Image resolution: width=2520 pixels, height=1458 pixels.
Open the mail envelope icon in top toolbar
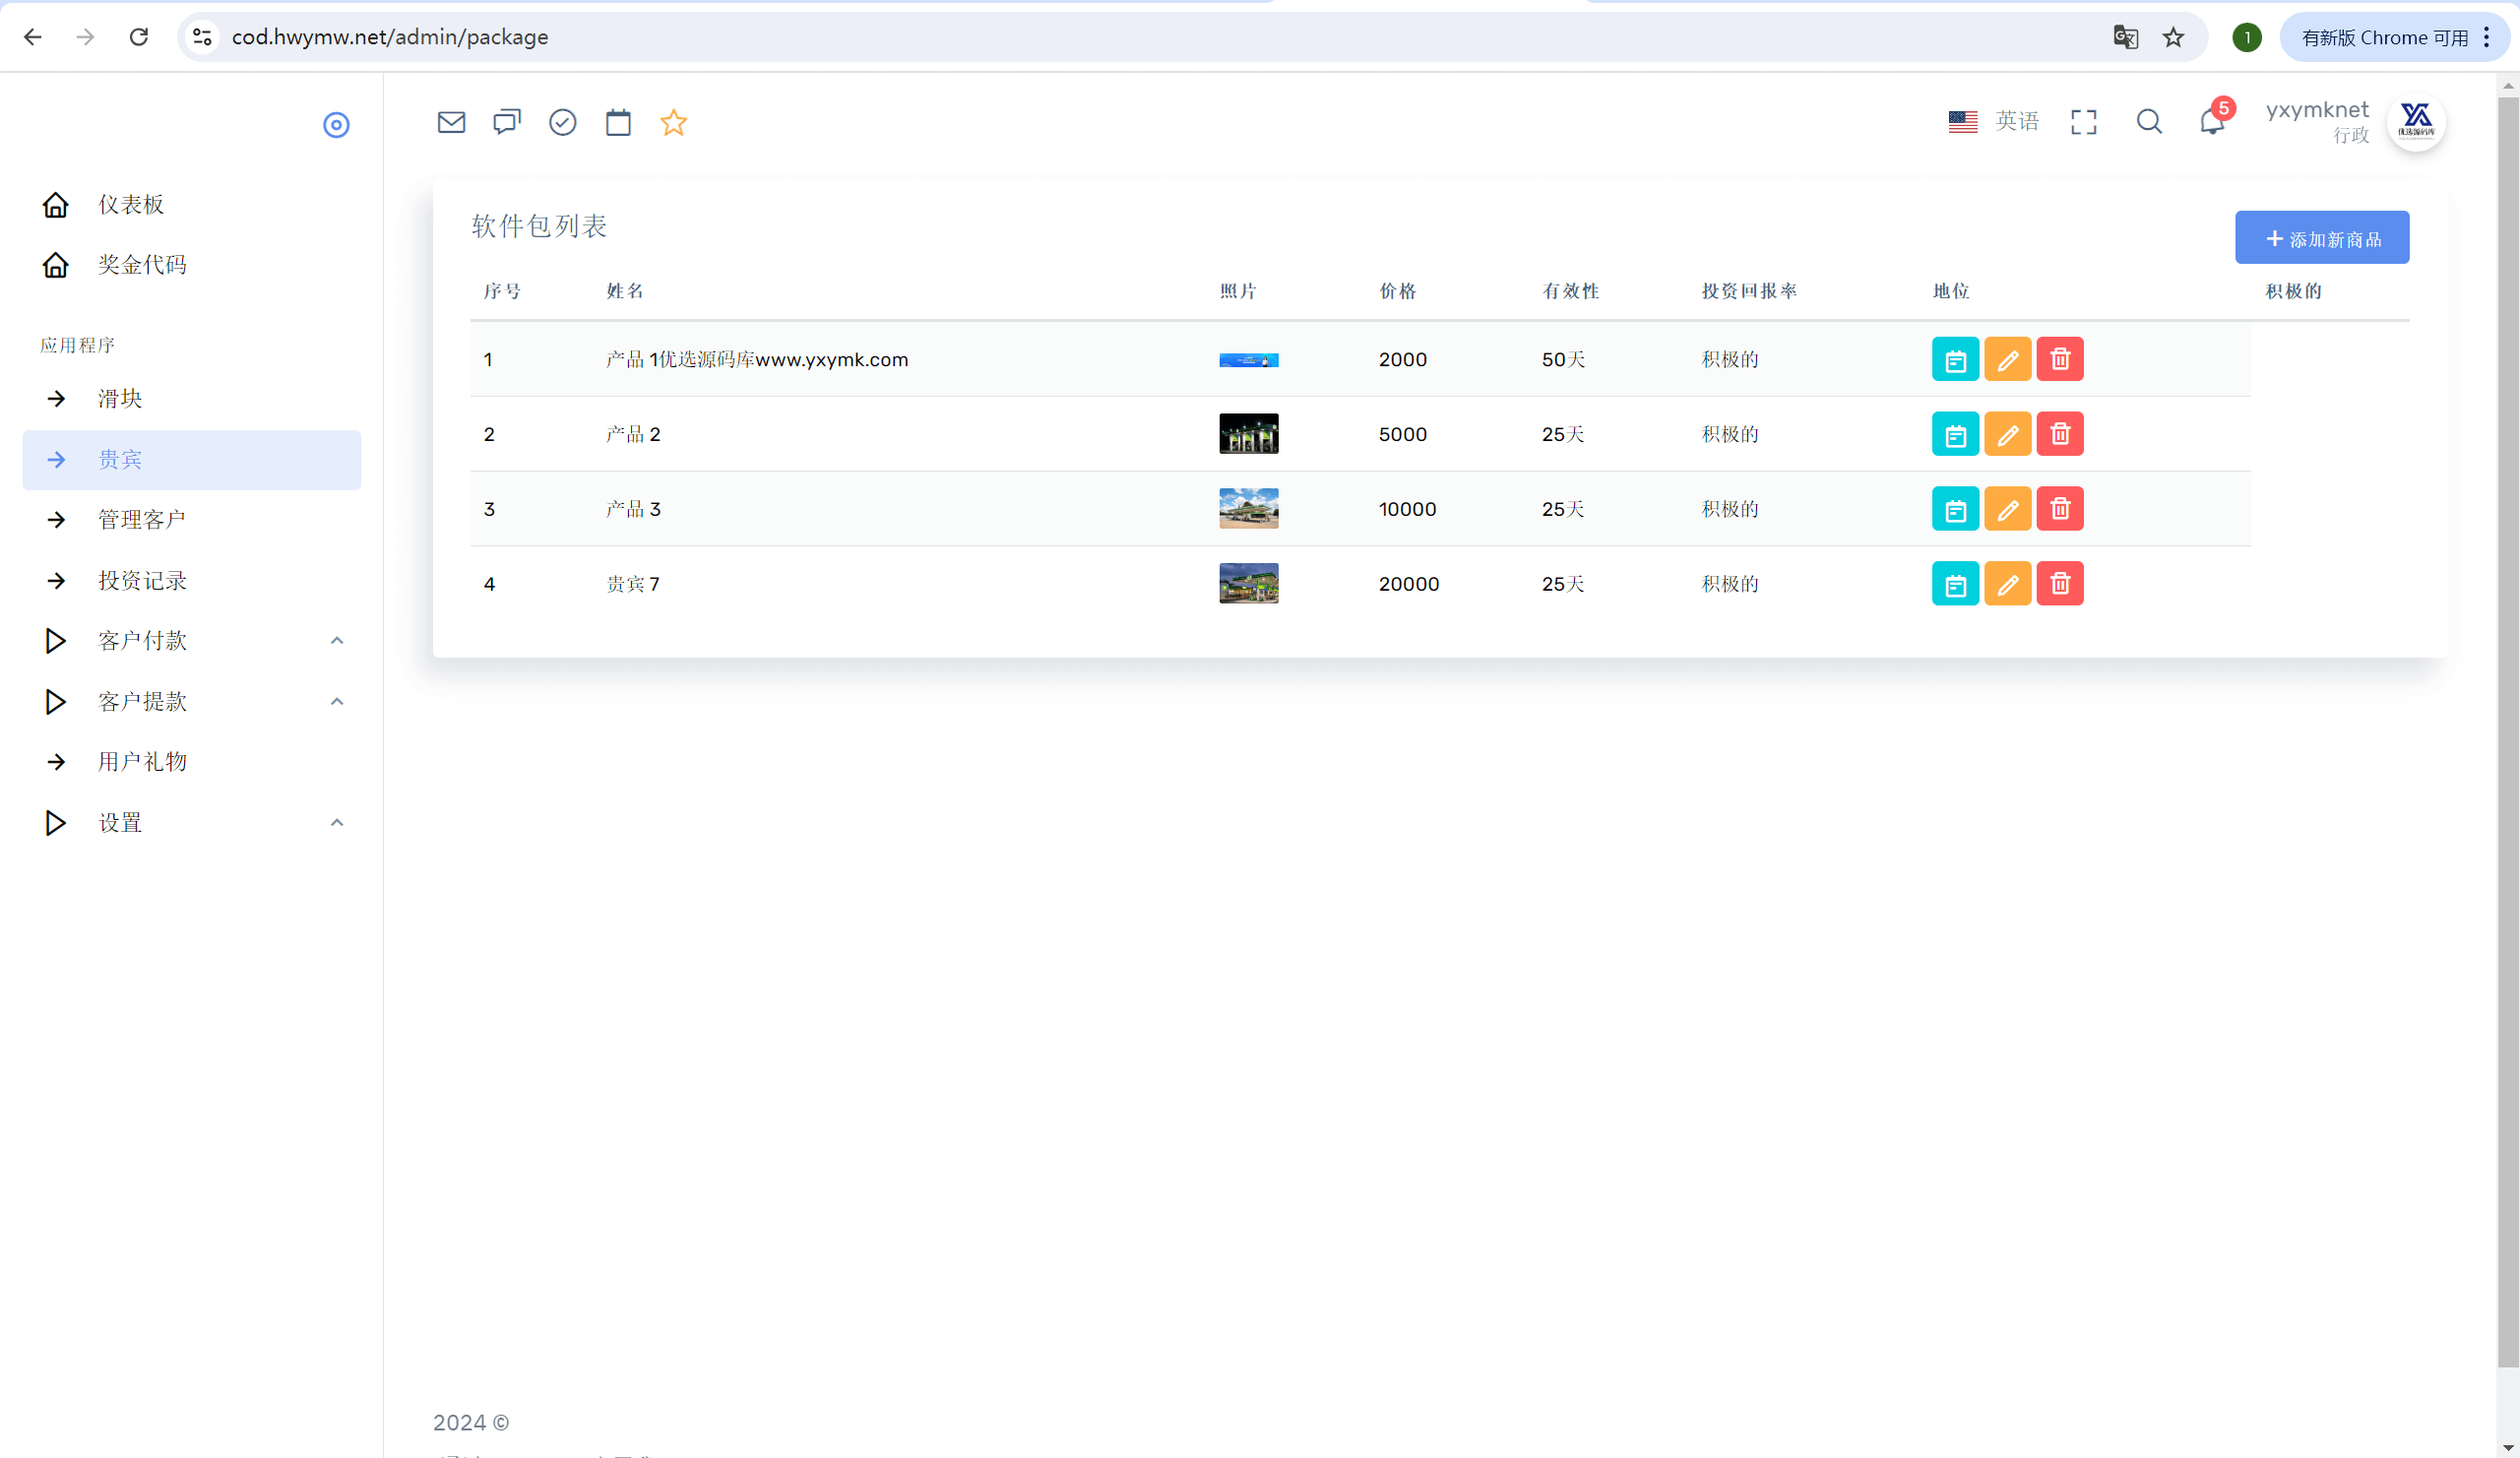click(451, 122)
